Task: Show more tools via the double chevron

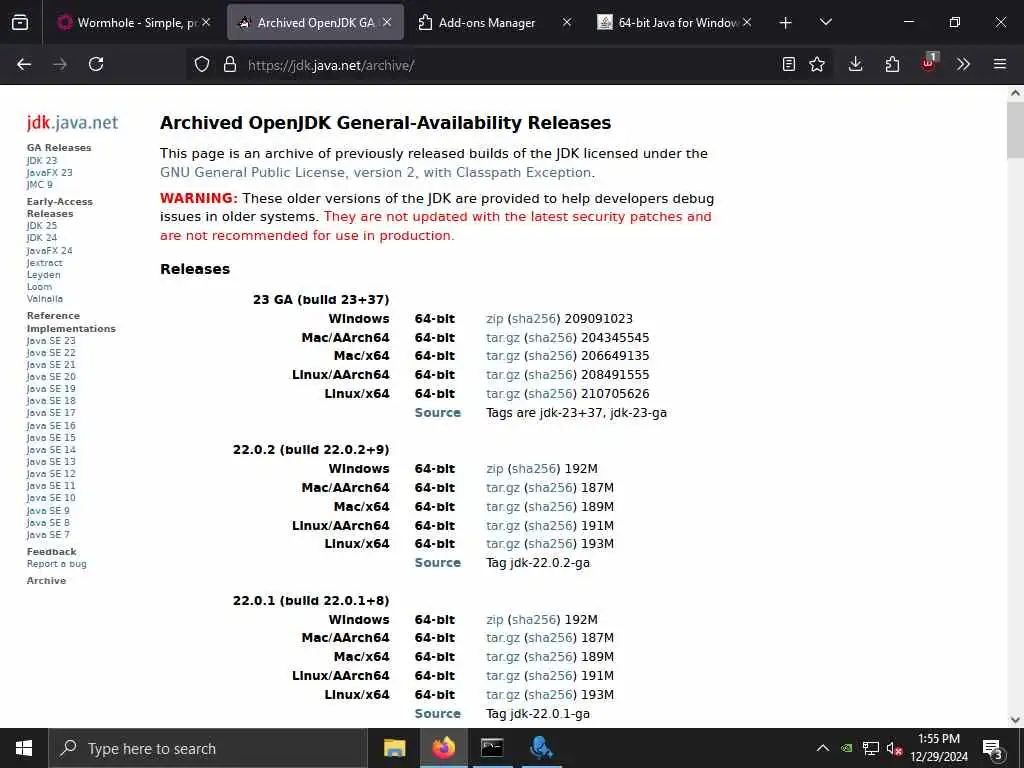Action: [963, 64]
